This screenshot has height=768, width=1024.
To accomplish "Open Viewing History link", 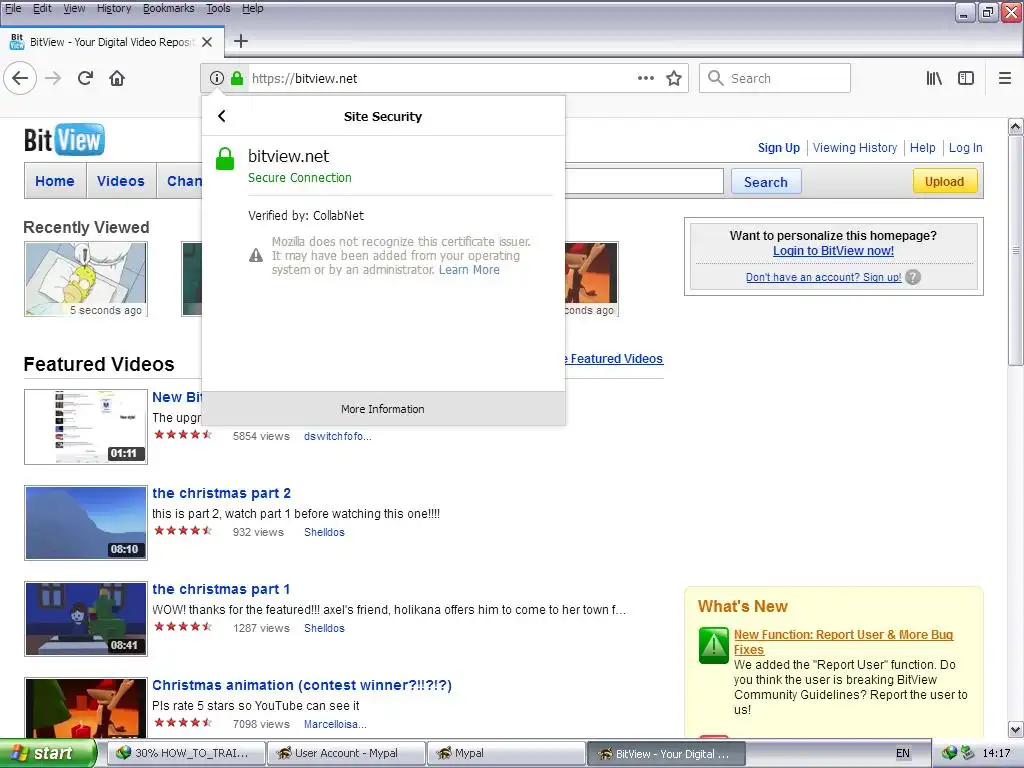I will point(855,148).
